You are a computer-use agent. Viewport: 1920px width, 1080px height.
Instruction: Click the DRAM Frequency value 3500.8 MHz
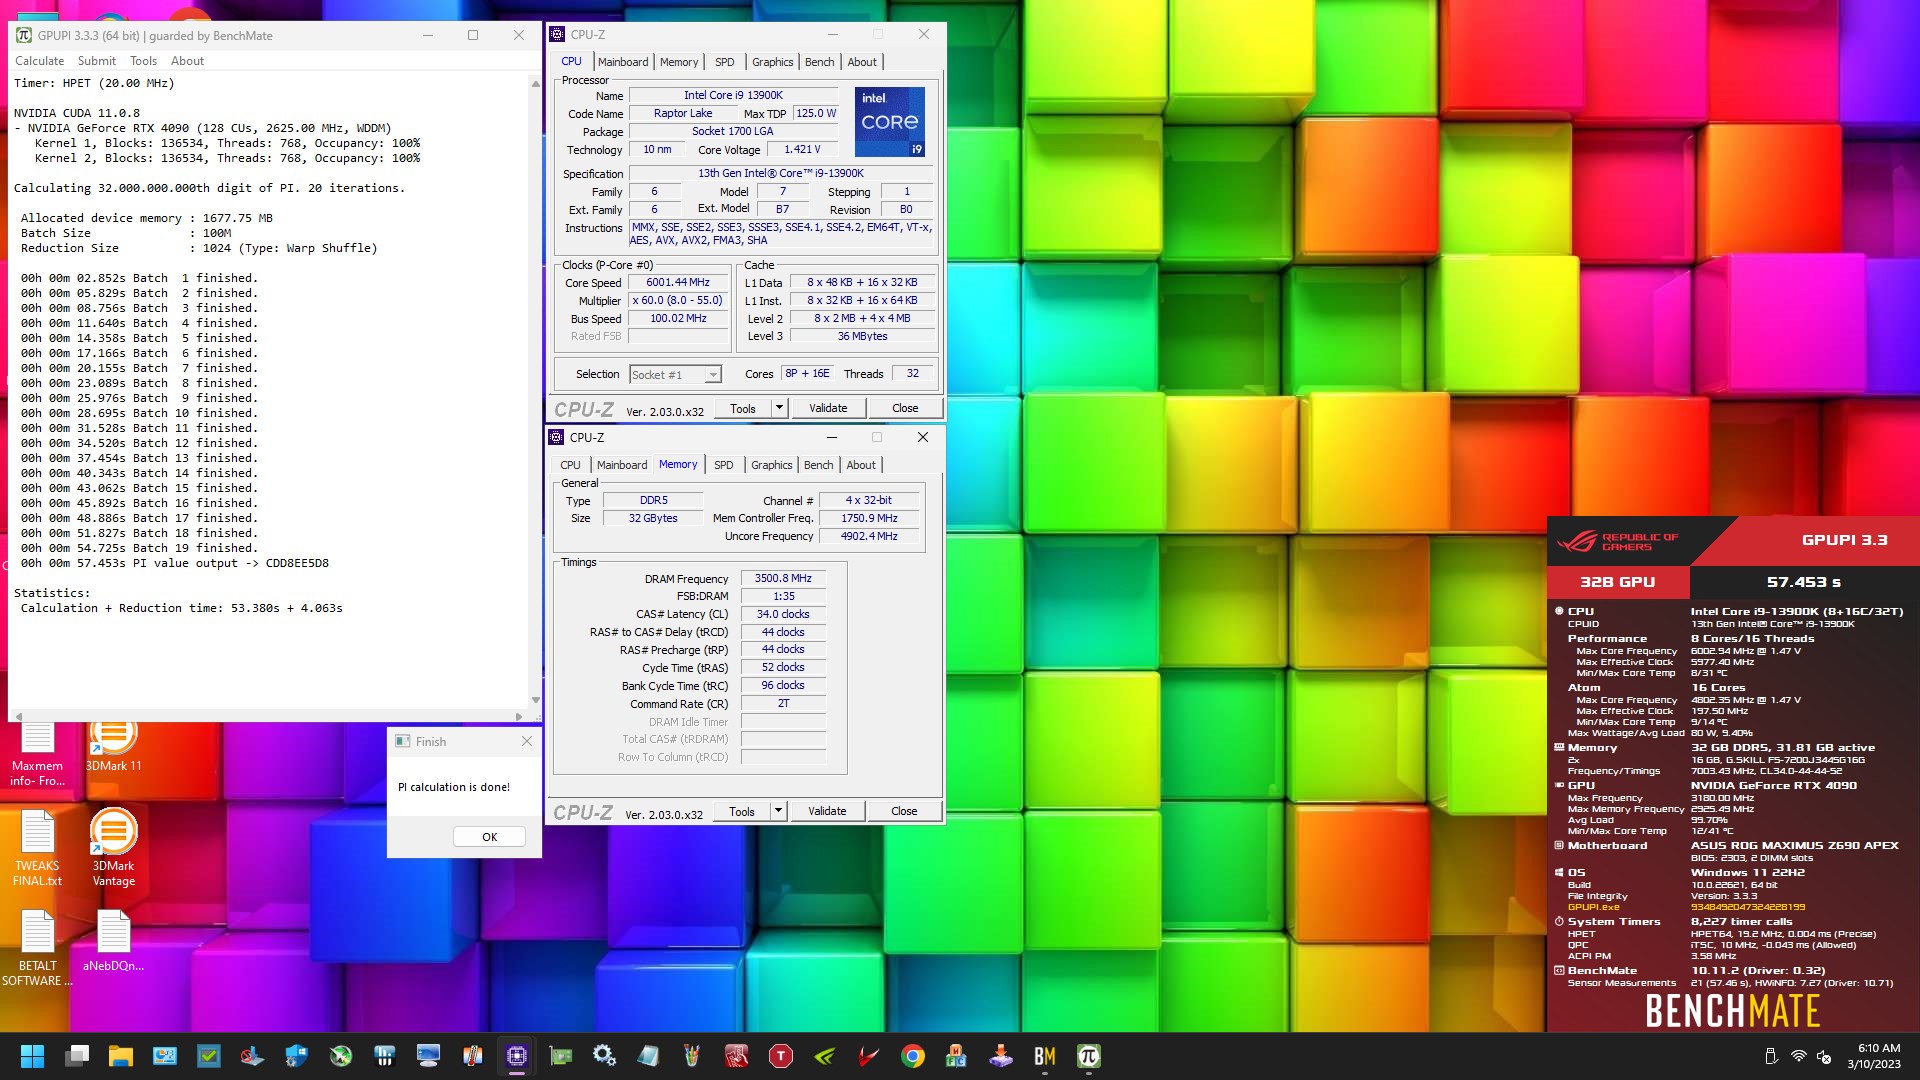pyautogui.click(x=783, y=578)
